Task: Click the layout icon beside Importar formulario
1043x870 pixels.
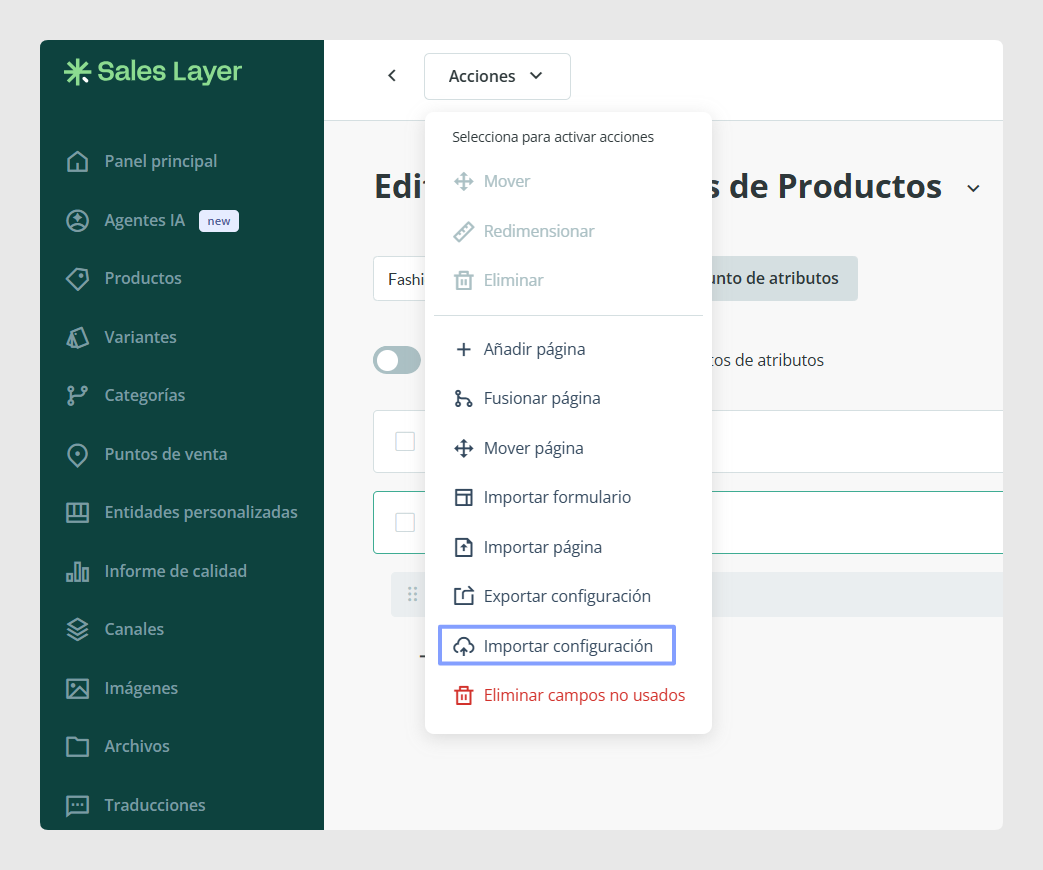Action: pyautogui.click(x=464, y=498)
